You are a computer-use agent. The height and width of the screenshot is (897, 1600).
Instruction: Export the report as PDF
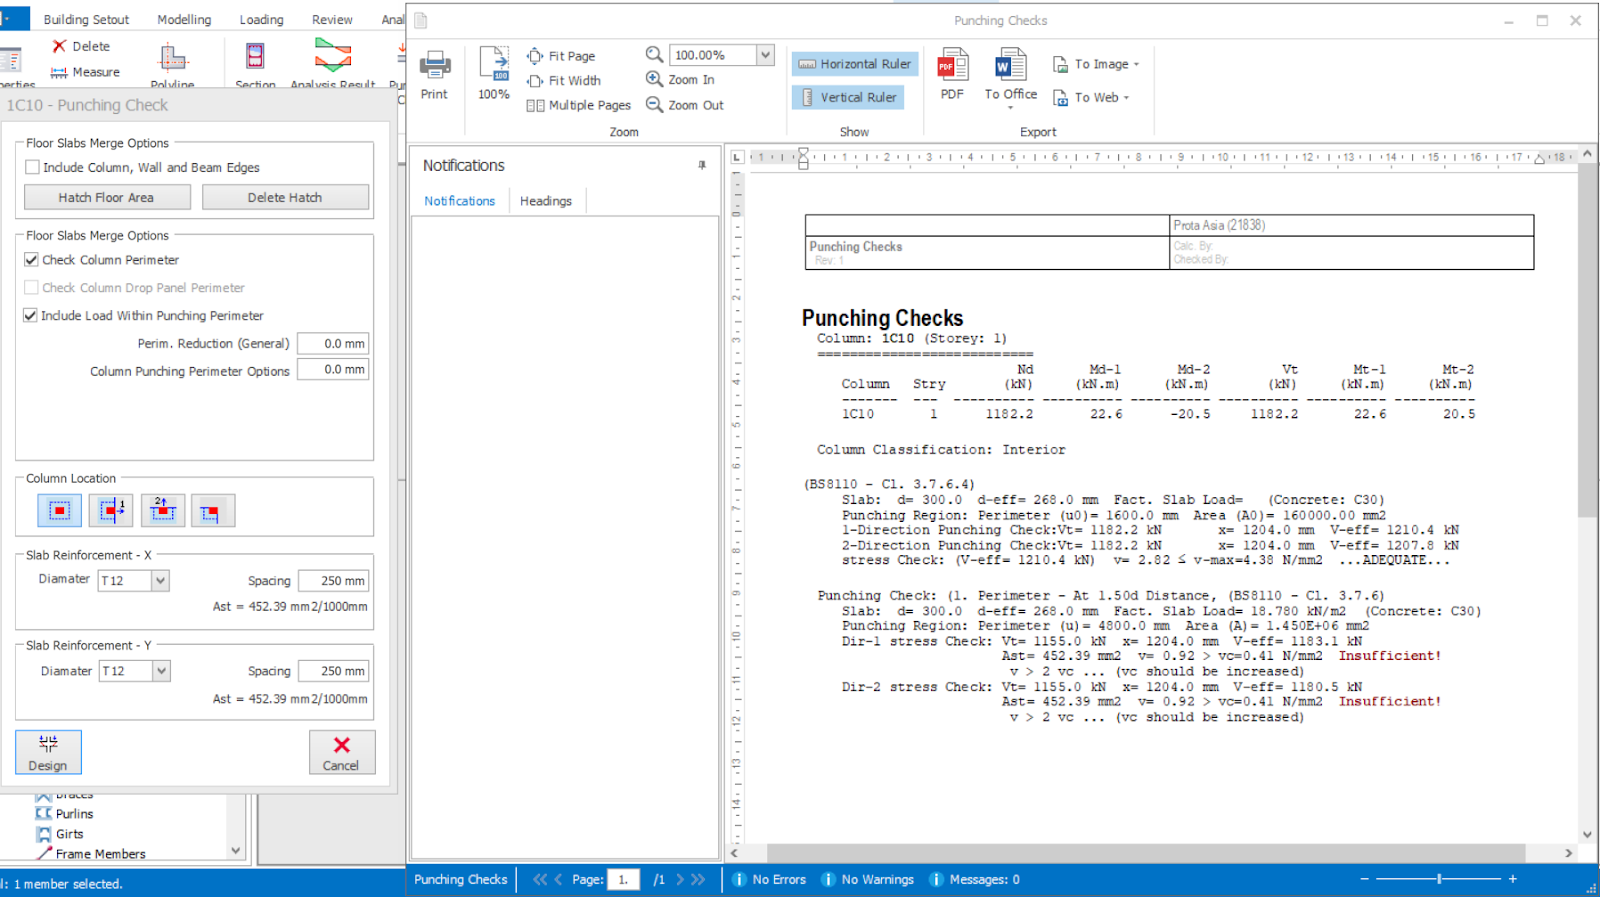pos(952,66)
